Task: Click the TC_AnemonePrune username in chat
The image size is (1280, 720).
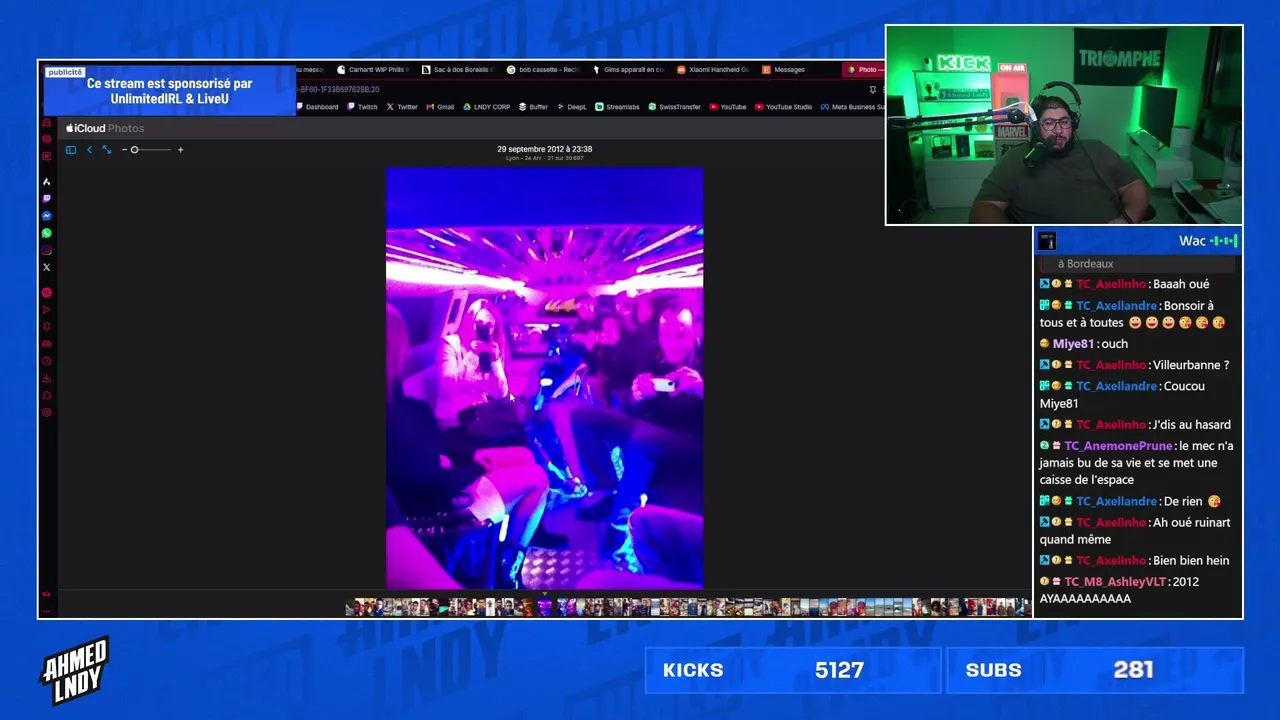Action: tap(1118, 446)
